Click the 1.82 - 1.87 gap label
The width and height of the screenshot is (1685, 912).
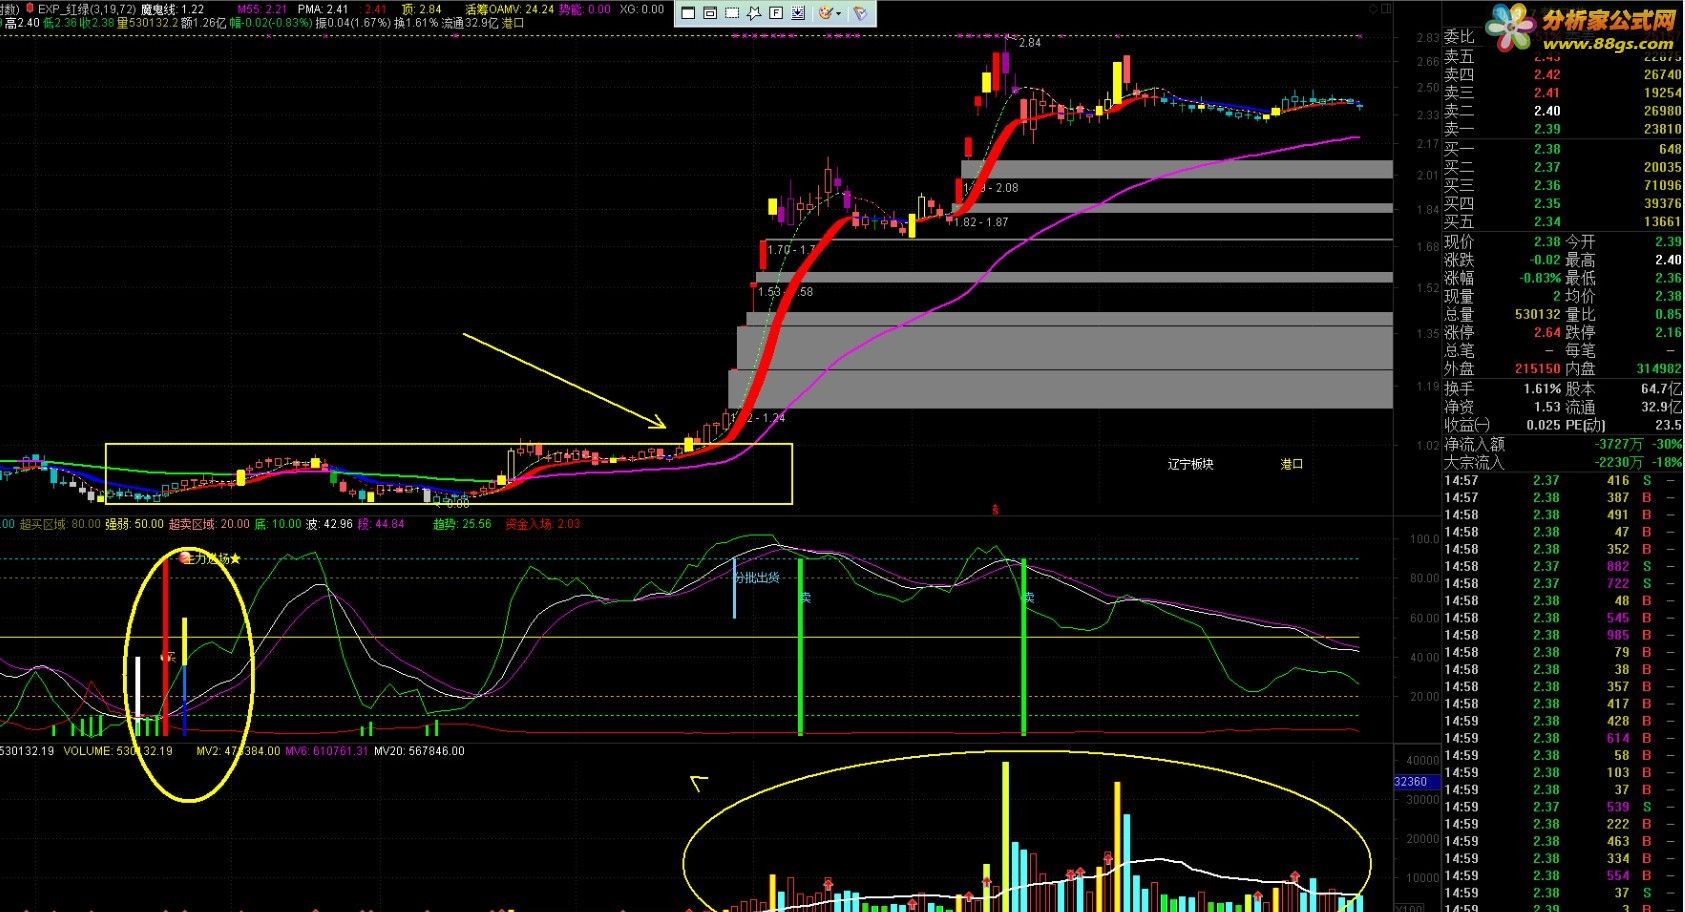pyautogui.click(x=981, y=223)
